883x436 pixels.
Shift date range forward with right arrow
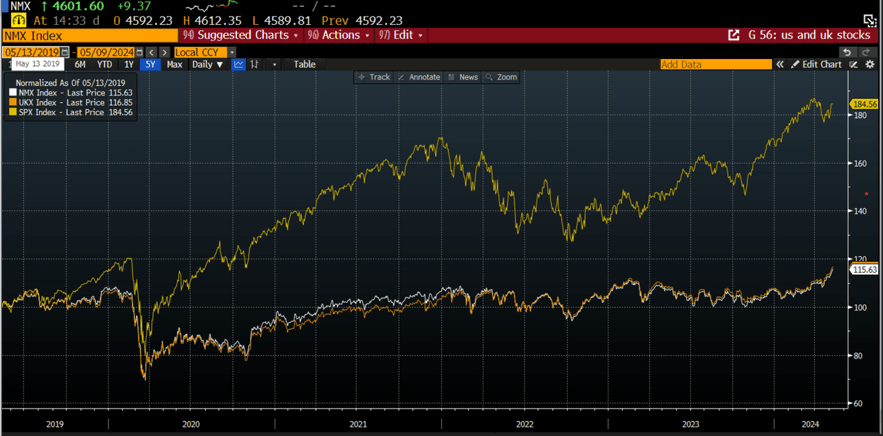tap(164, 52)
